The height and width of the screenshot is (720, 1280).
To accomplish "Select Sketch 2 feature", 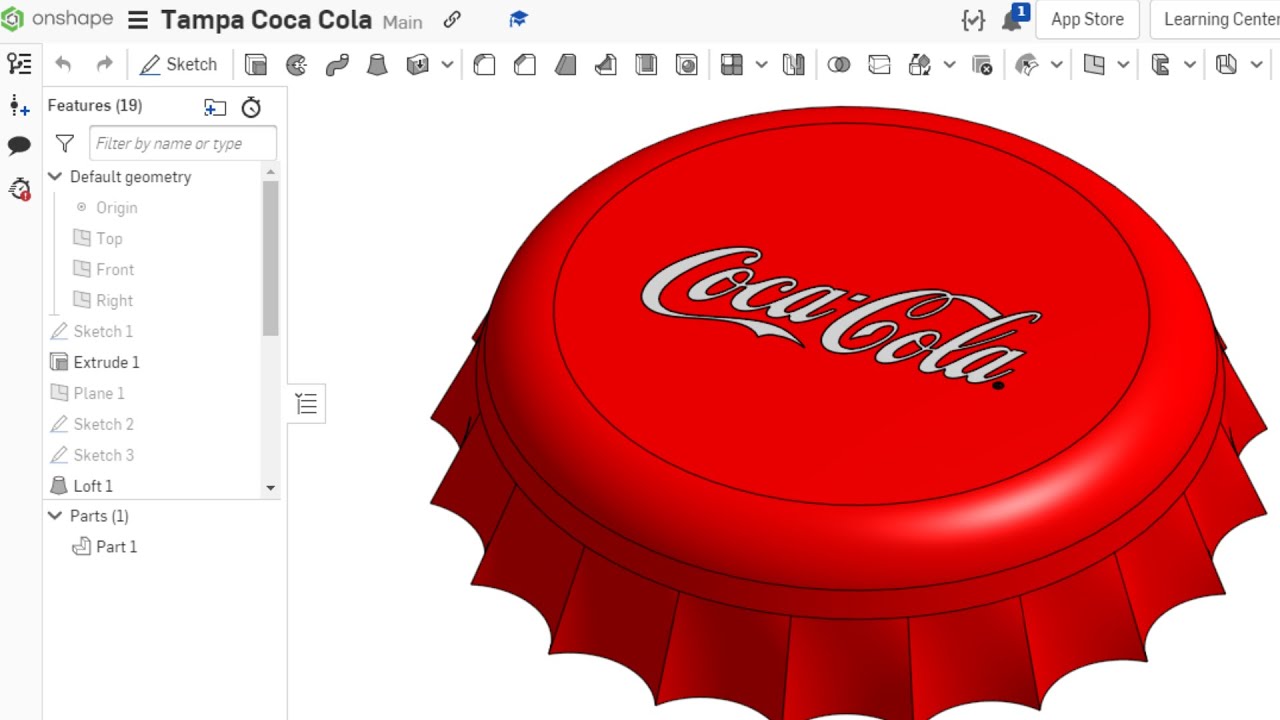I will pos(103,425).
